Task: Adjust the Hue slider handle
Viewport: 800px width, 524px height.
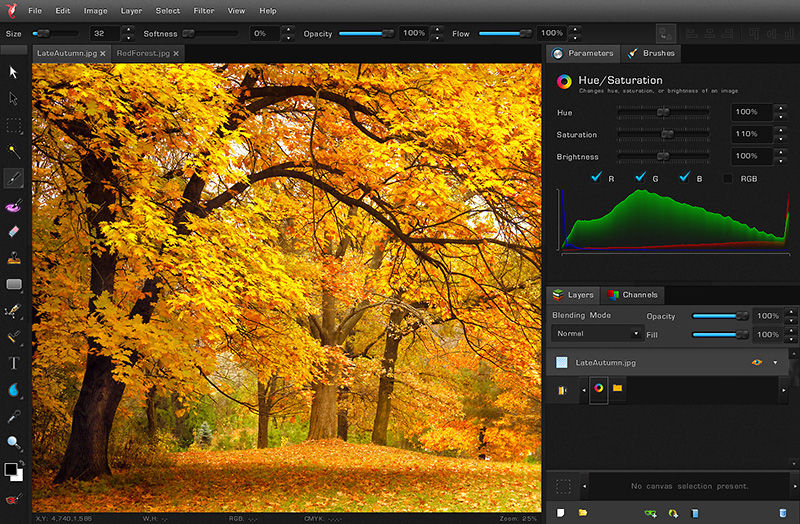Action: coord(662,112)
